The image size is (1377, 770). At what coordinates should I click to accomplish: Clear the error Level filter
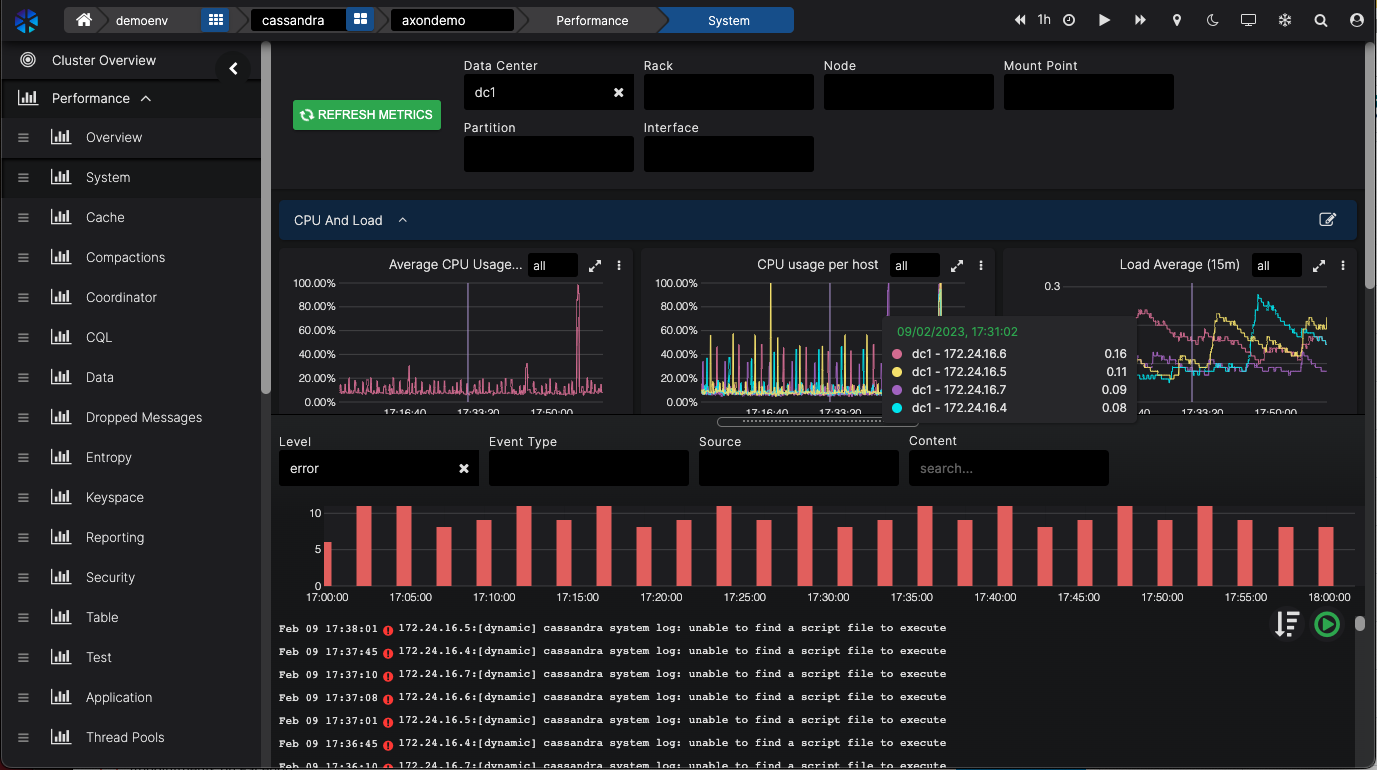point(464,468)
